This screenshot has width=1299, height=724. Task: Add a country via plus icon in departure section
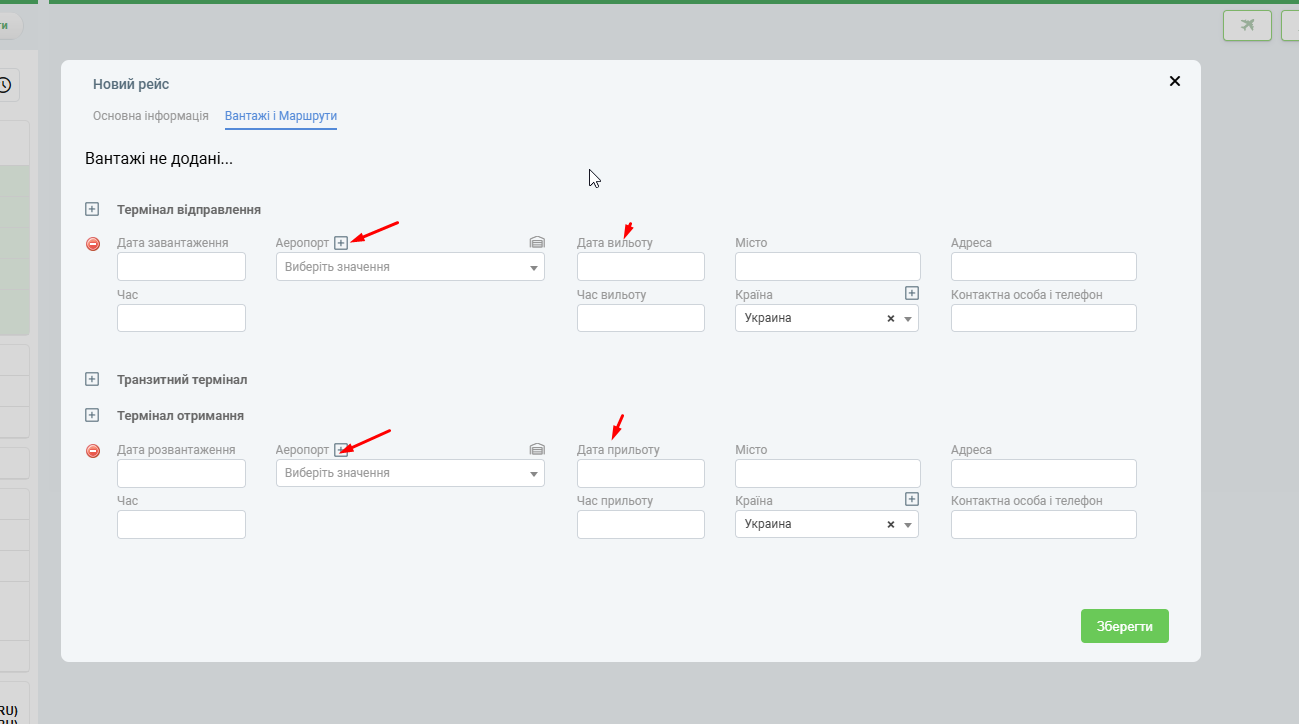(x=911, y=293)
